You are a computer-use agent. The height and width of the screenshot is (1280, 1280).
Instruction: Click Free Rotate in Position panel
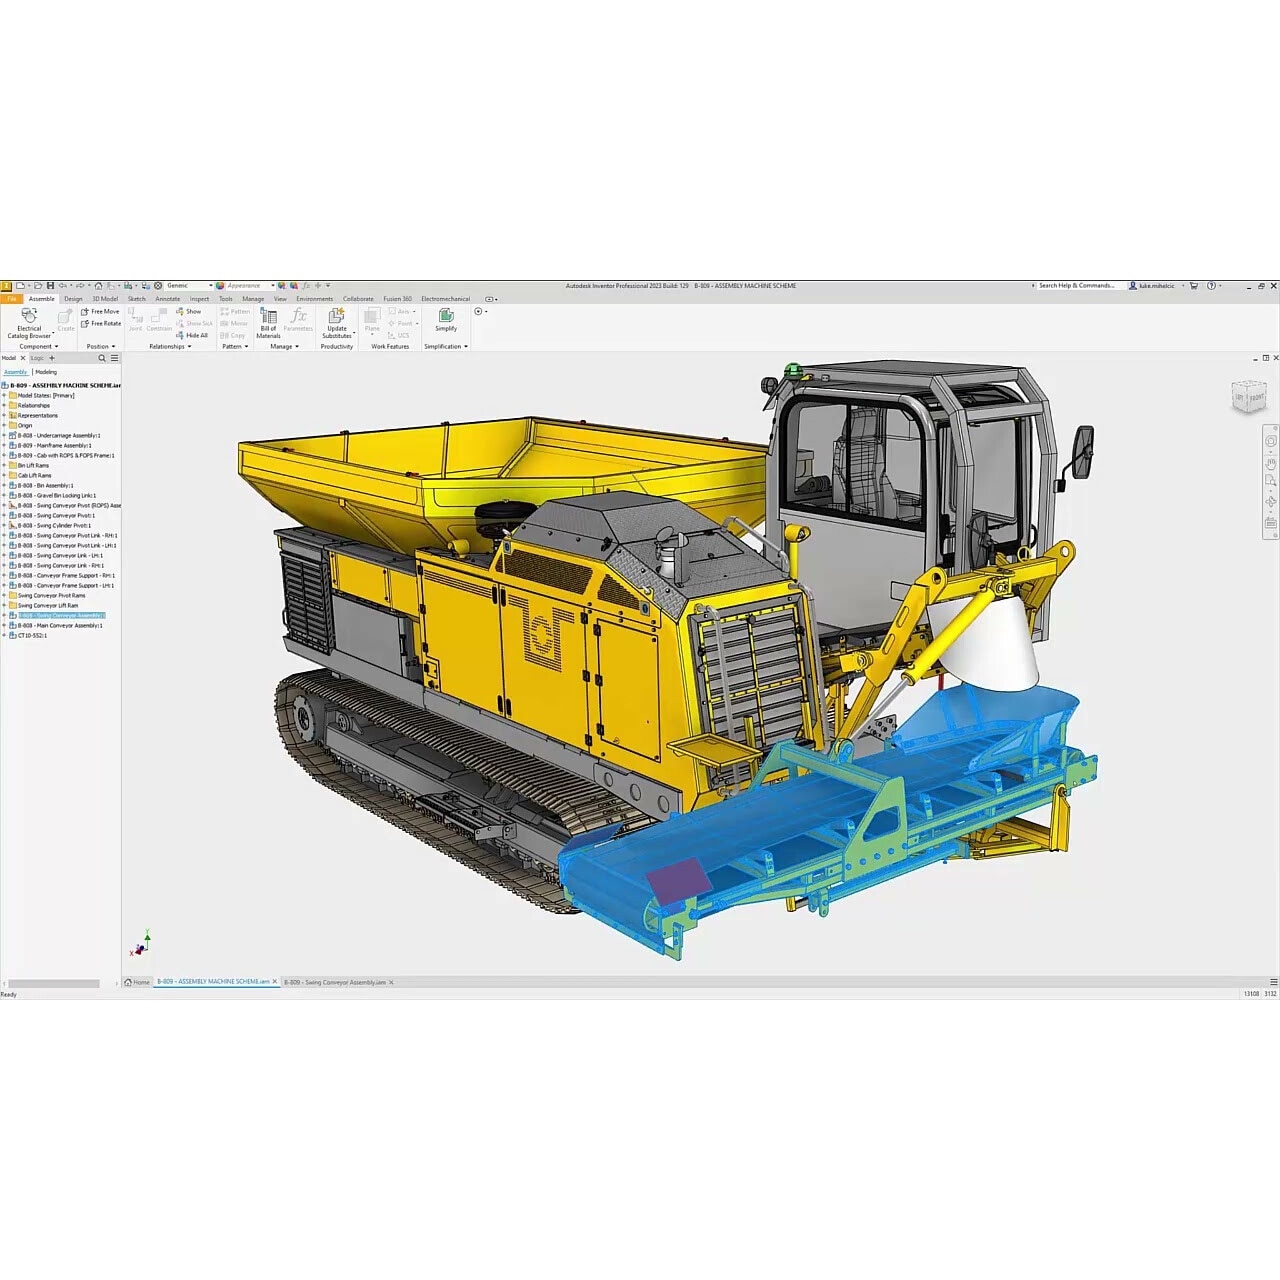(102, 323)
